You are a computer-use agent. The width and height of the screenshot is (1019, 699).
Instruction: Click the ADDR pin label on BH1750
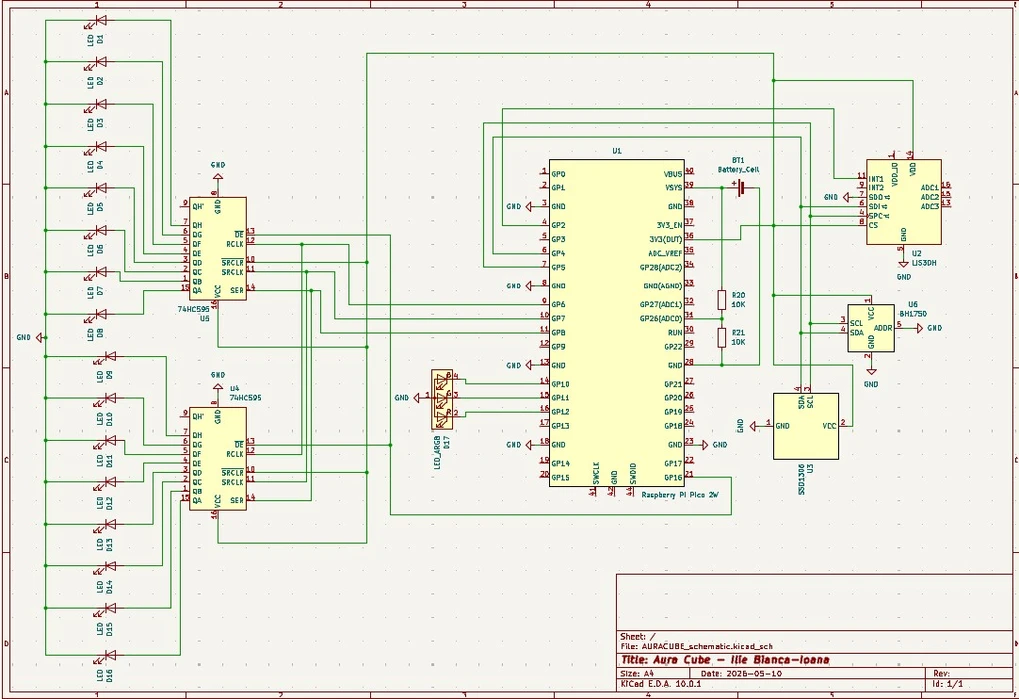(883, 328)
